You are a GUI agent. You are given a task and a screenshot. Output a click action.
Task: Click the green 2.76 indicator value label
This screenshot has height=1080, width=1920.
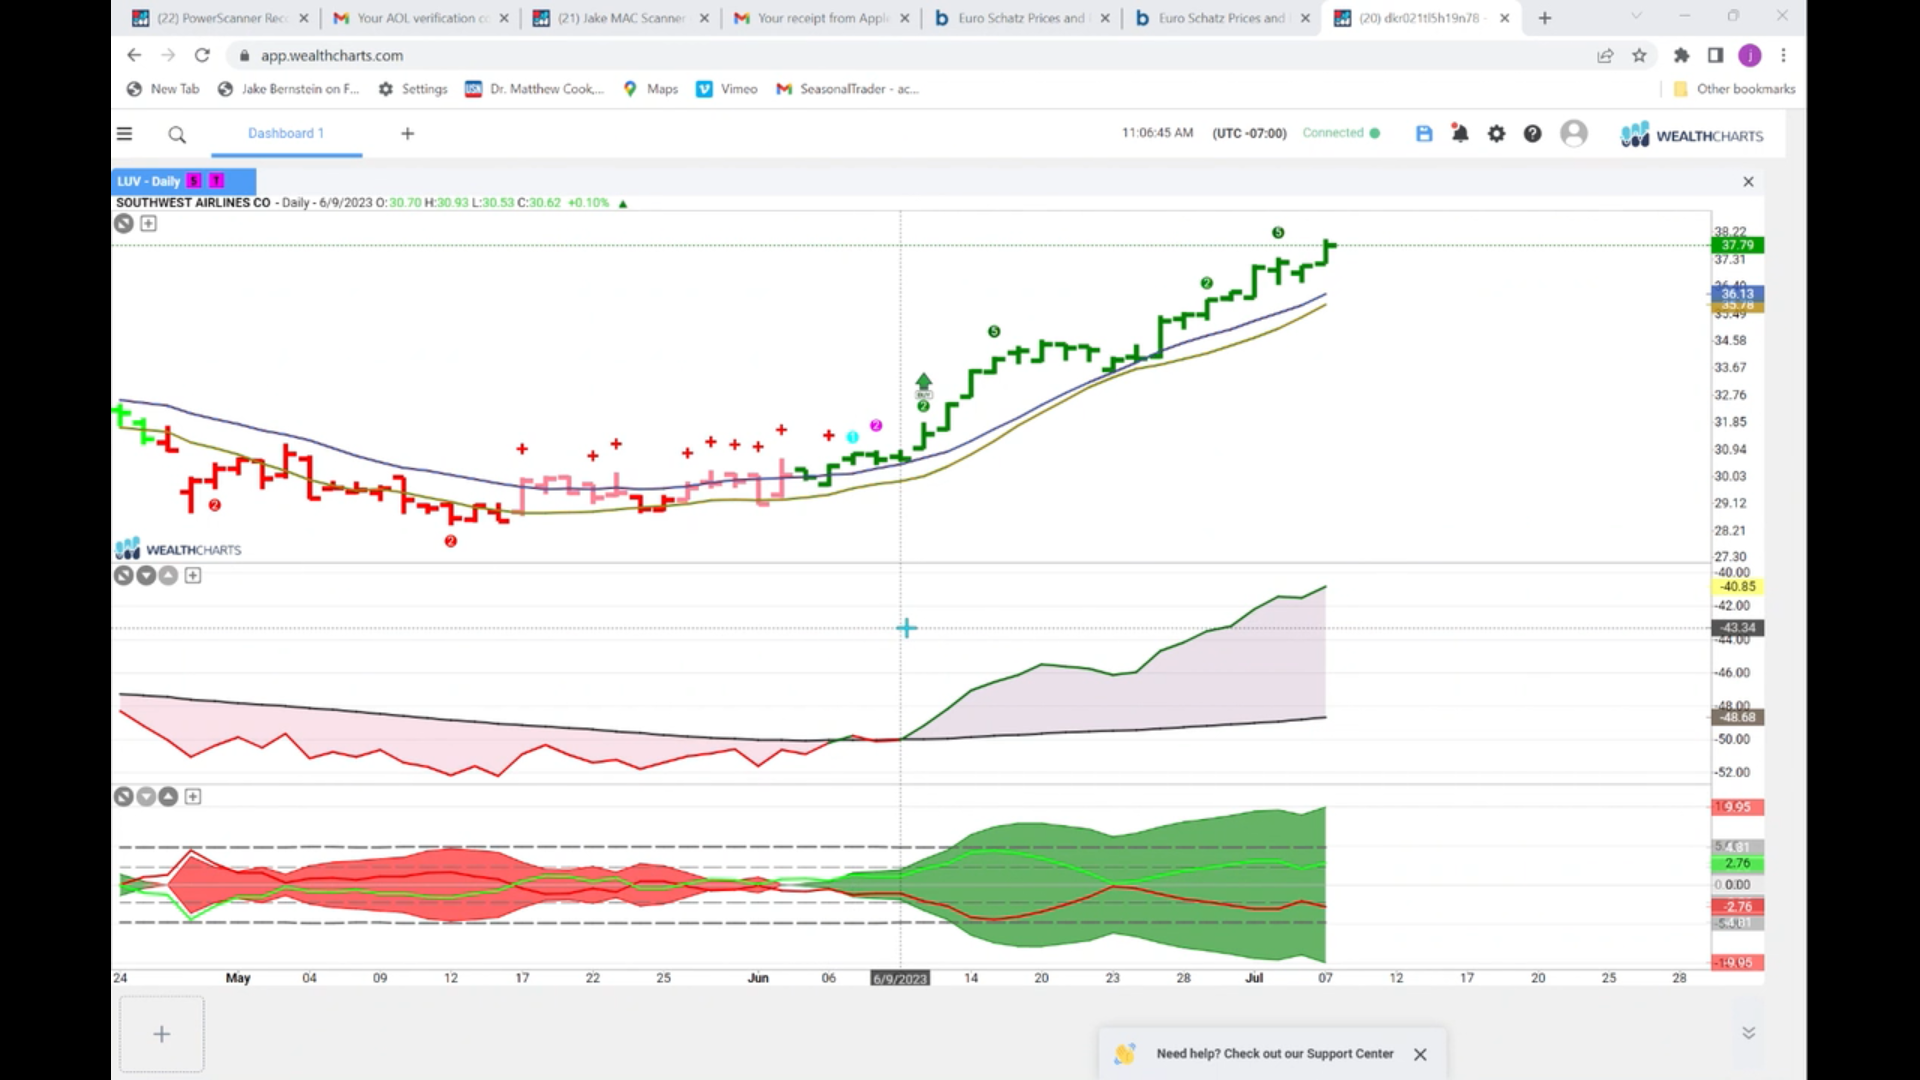point(1737,863)
